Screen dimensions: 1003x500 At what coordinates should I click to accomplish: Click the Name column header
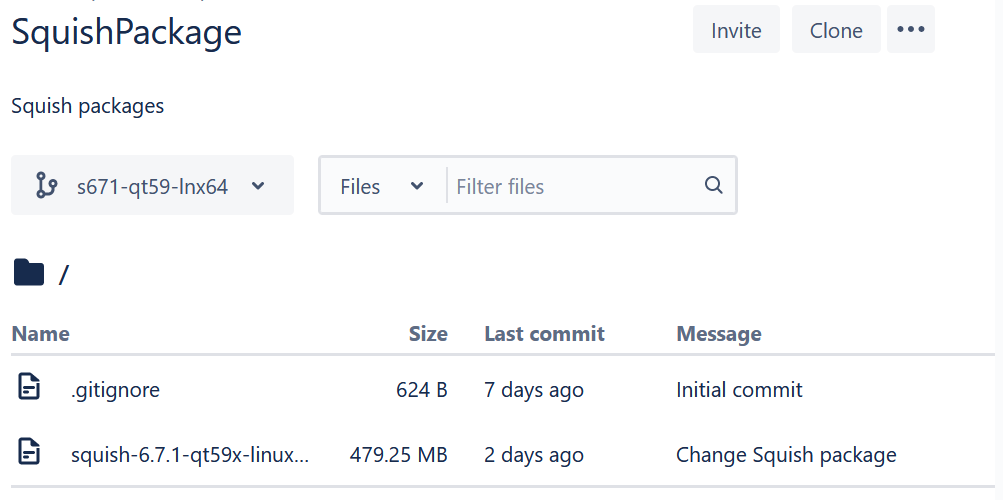[40, 334]
